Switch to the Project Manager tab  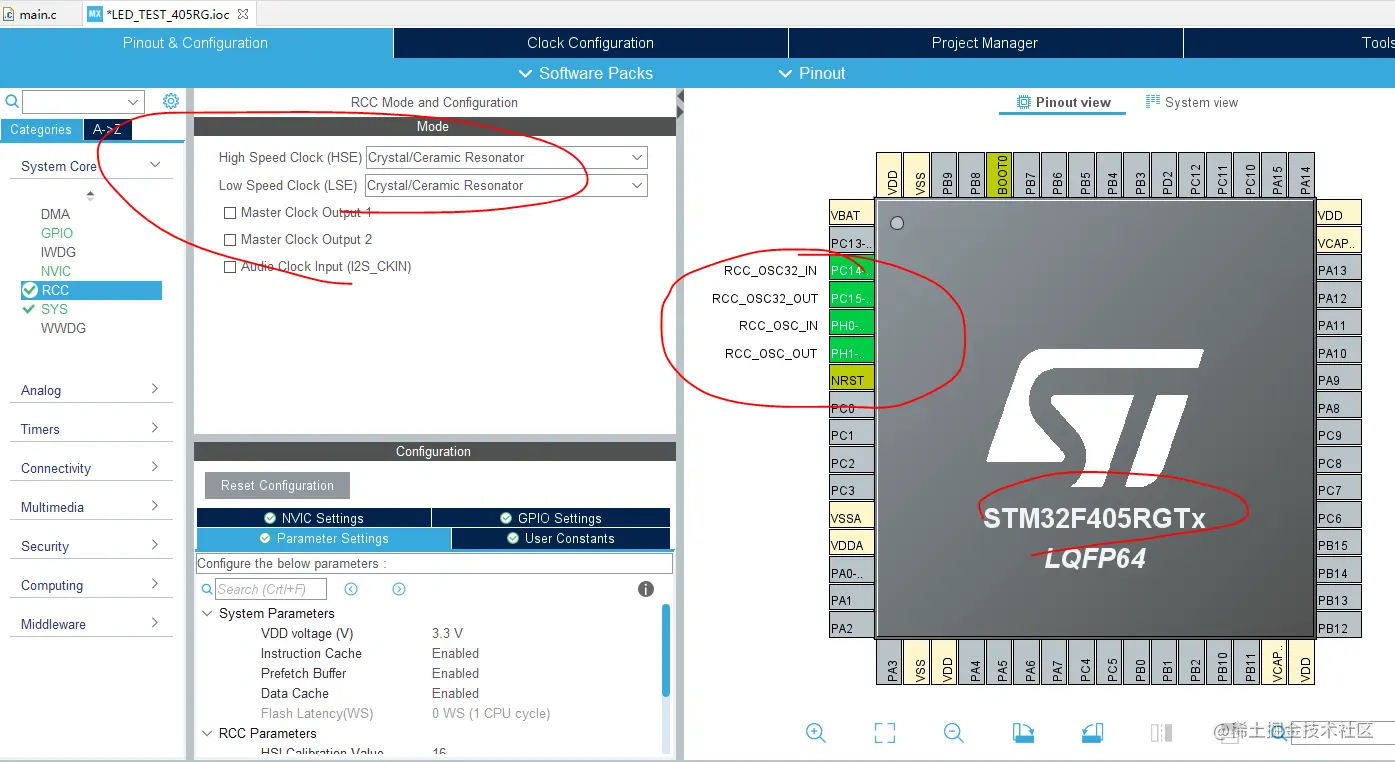tap(985, 43)
